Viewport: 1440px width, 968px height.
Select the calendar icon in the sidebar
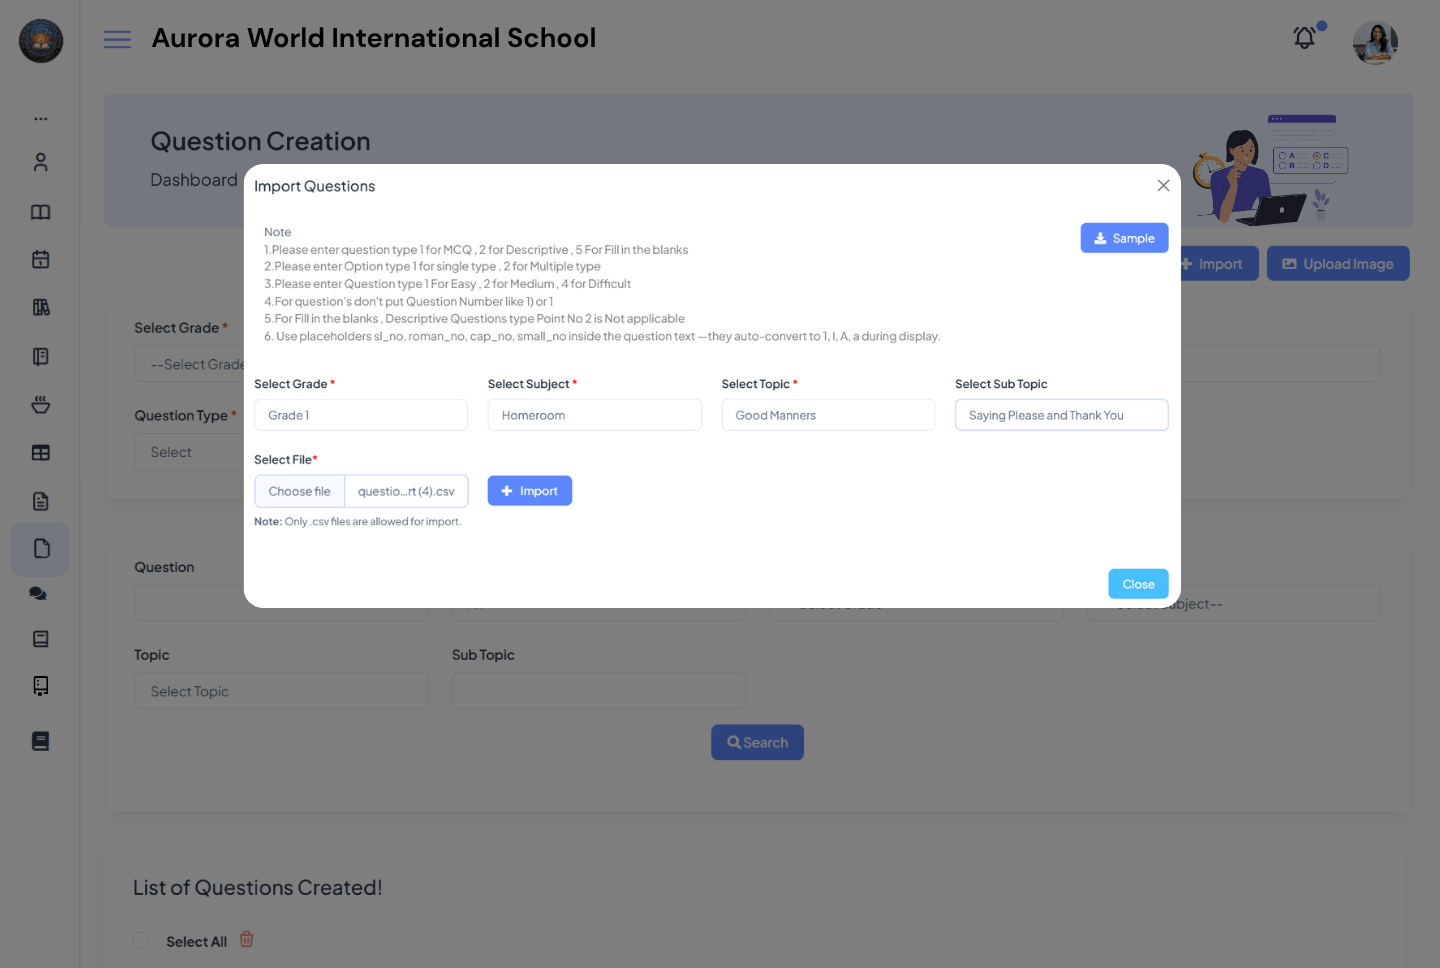41,259
